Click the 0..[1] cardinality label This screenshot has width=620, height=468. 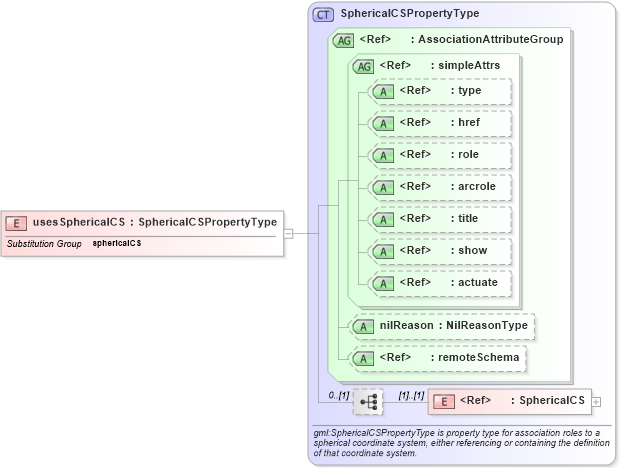pyautogui.click(x=338, y=395)
